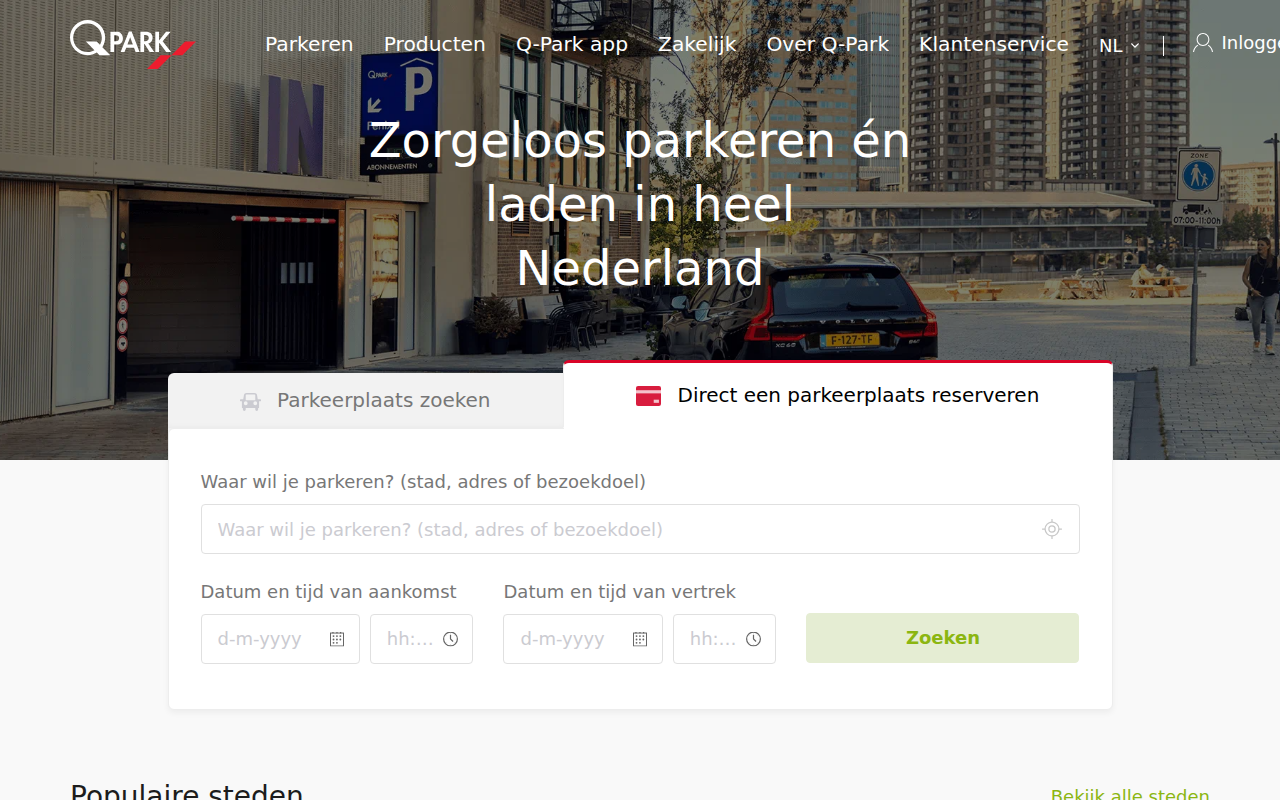The image size is (1280, 800).
Task: Click the Datum en tijd van vertrek label
Action: (620, 592)
